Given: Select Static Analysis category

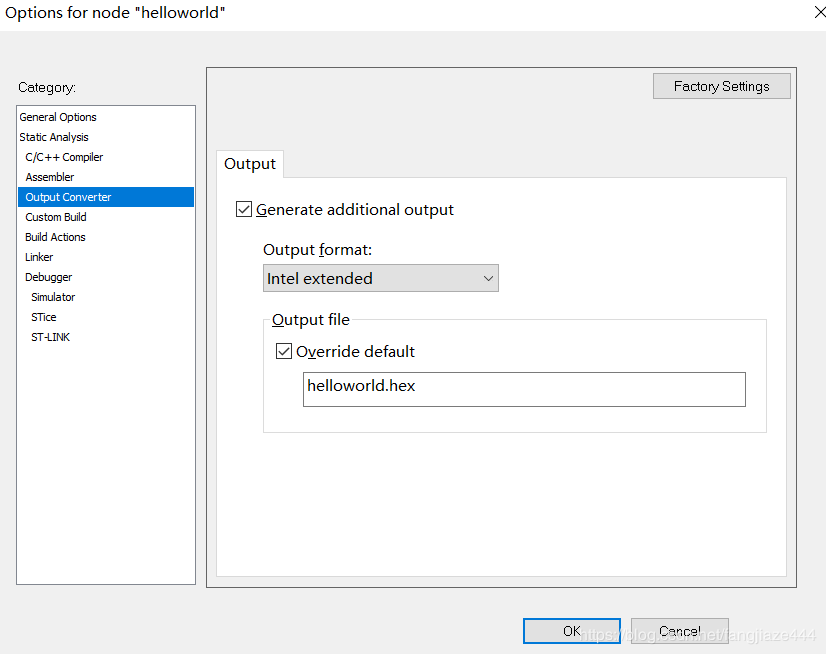Looking at the screenshot, I should click(x=54, y=137).
